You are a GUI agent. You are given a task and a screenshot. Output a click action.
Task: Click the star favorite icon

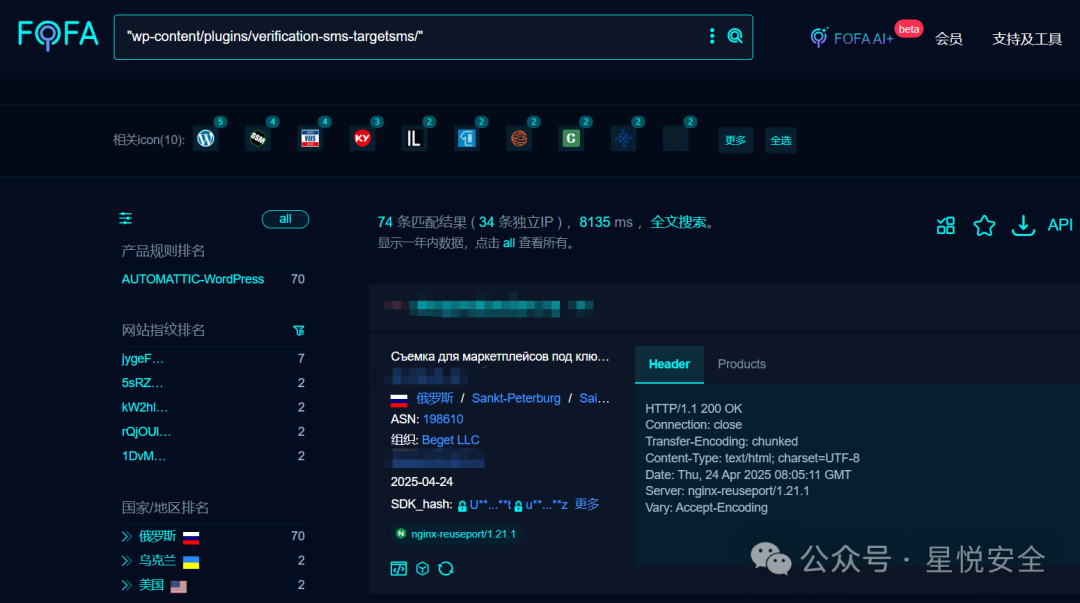tap(984, 225)
